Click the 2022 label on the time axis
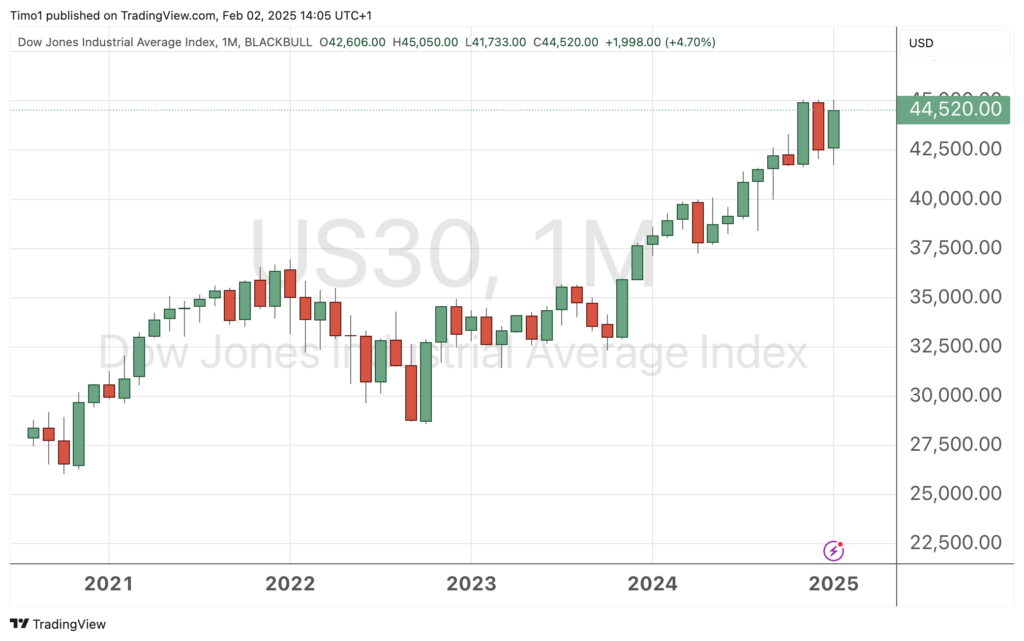 click(x=290, y=584)
